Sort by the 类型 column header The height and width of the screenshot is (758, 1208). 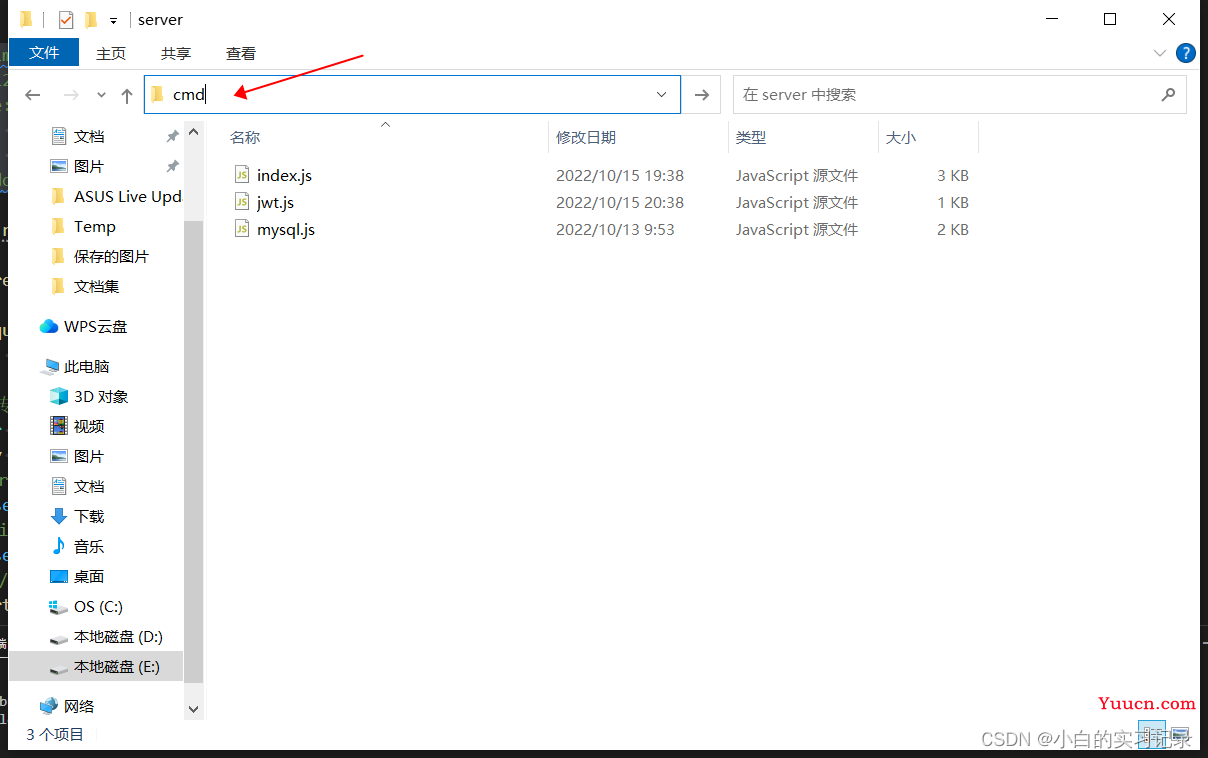(x=751, y=138)
